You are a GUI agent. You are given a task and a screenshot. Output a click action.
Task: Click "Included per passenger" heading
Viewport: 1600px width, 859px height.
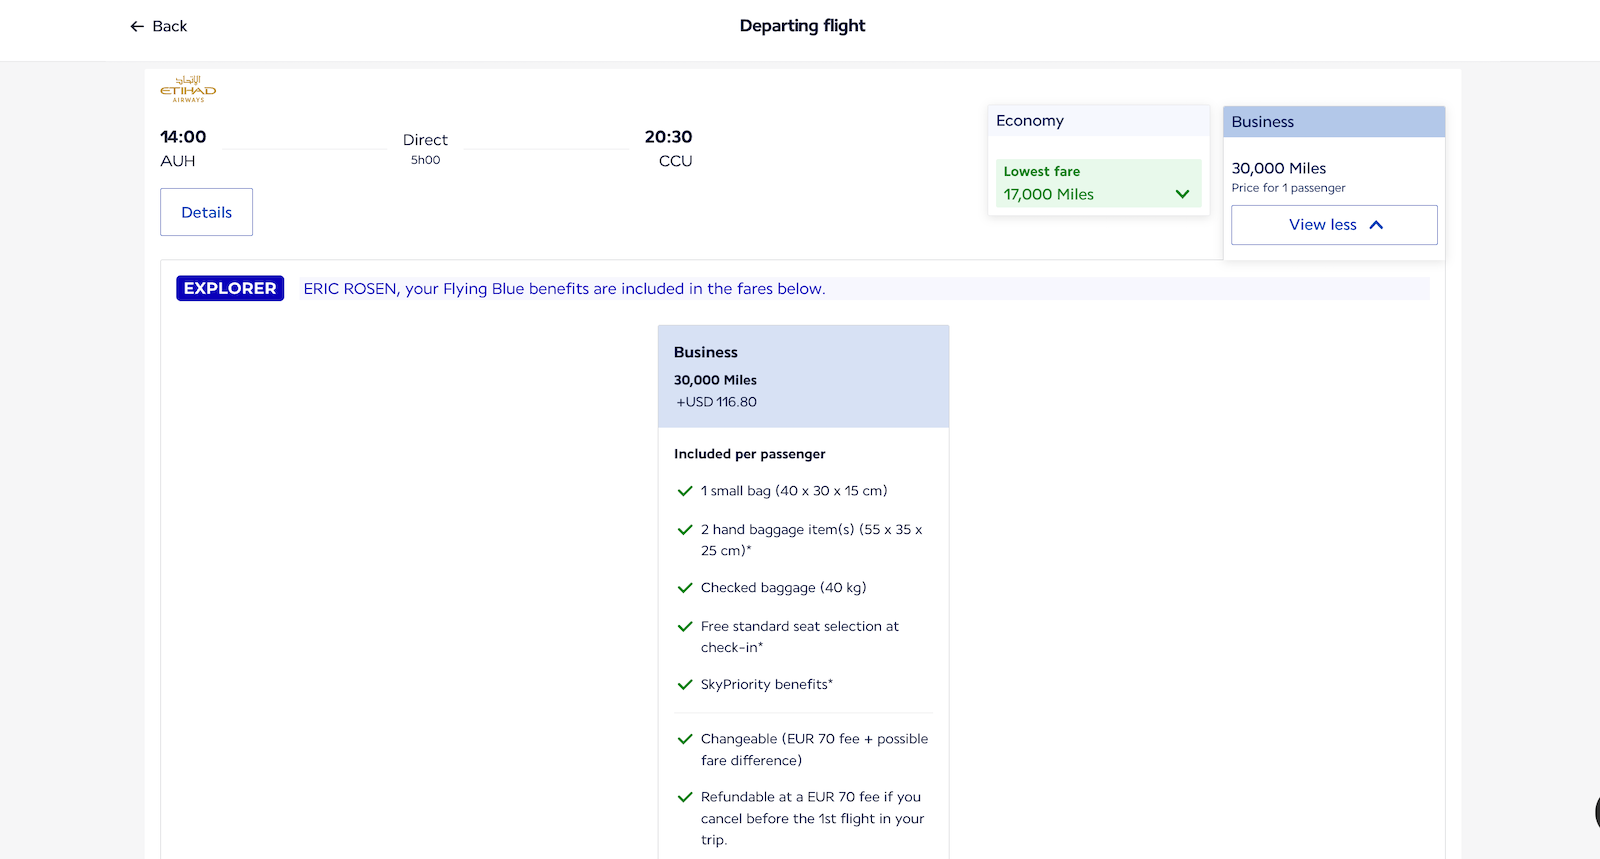point(749,454)
